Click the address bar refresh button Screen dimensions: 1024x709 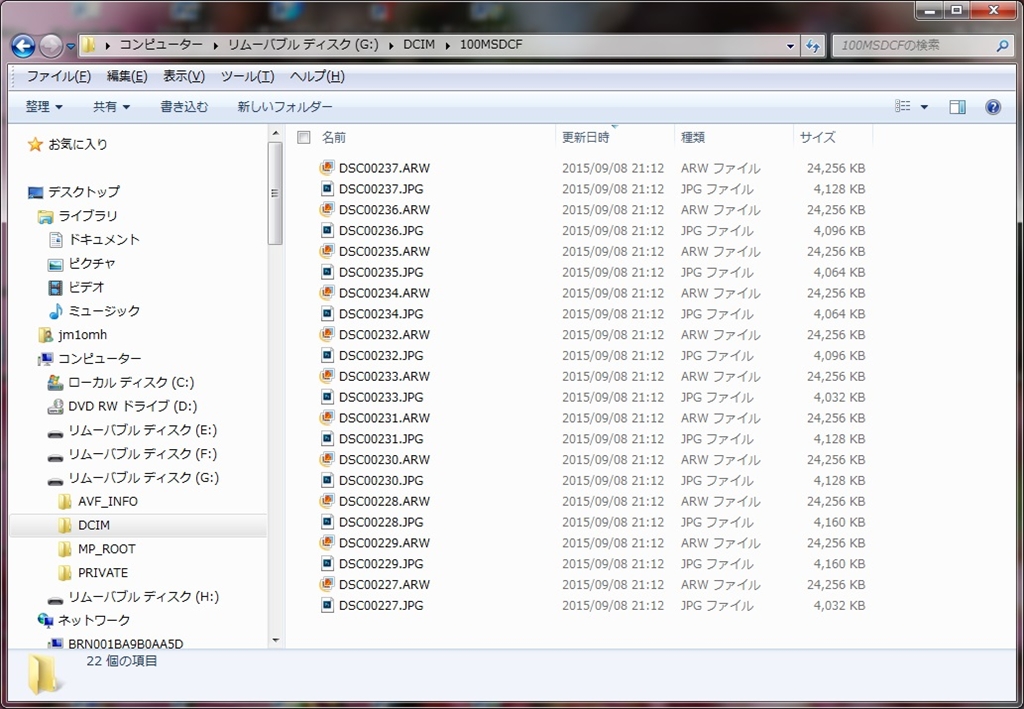pyautogui.click(x=813, y=46)
